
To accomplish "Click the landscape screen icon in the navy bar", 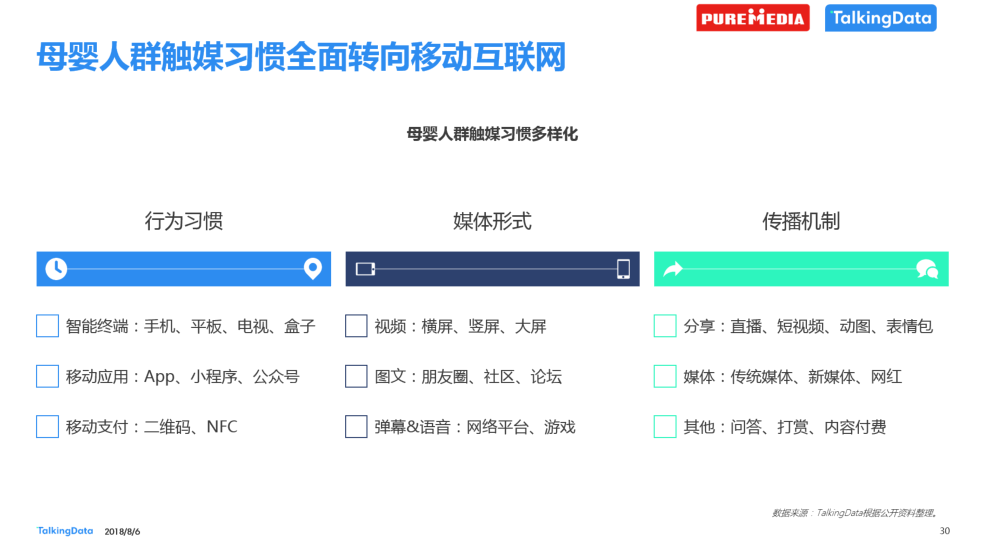I will click(x=365, y=269).
